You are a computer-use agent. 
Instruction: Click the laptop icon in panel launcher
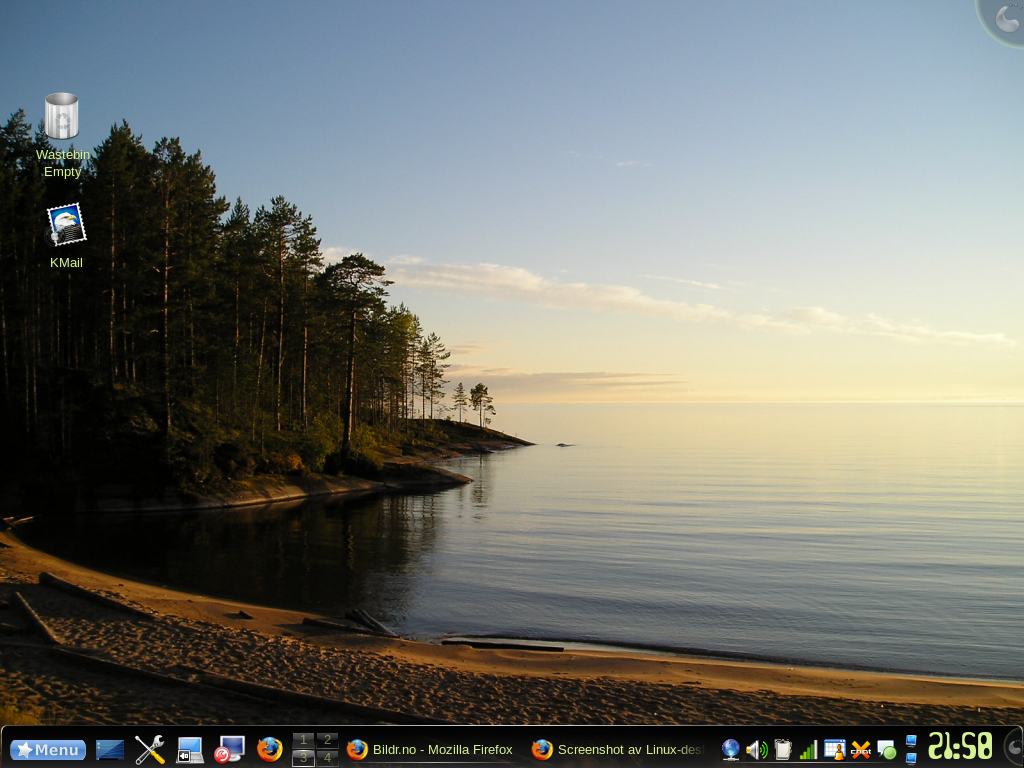(x=190, y=749)
